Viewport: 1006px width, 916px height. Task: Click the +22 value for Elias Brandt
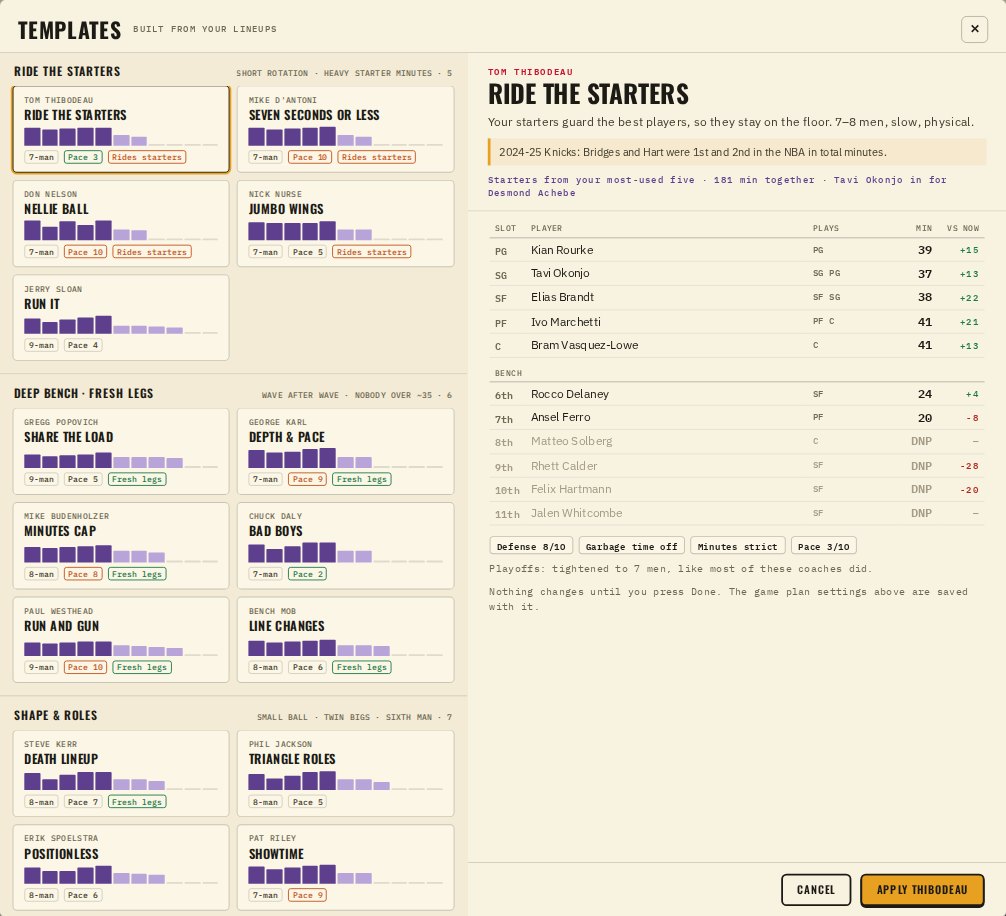(969, 298)
